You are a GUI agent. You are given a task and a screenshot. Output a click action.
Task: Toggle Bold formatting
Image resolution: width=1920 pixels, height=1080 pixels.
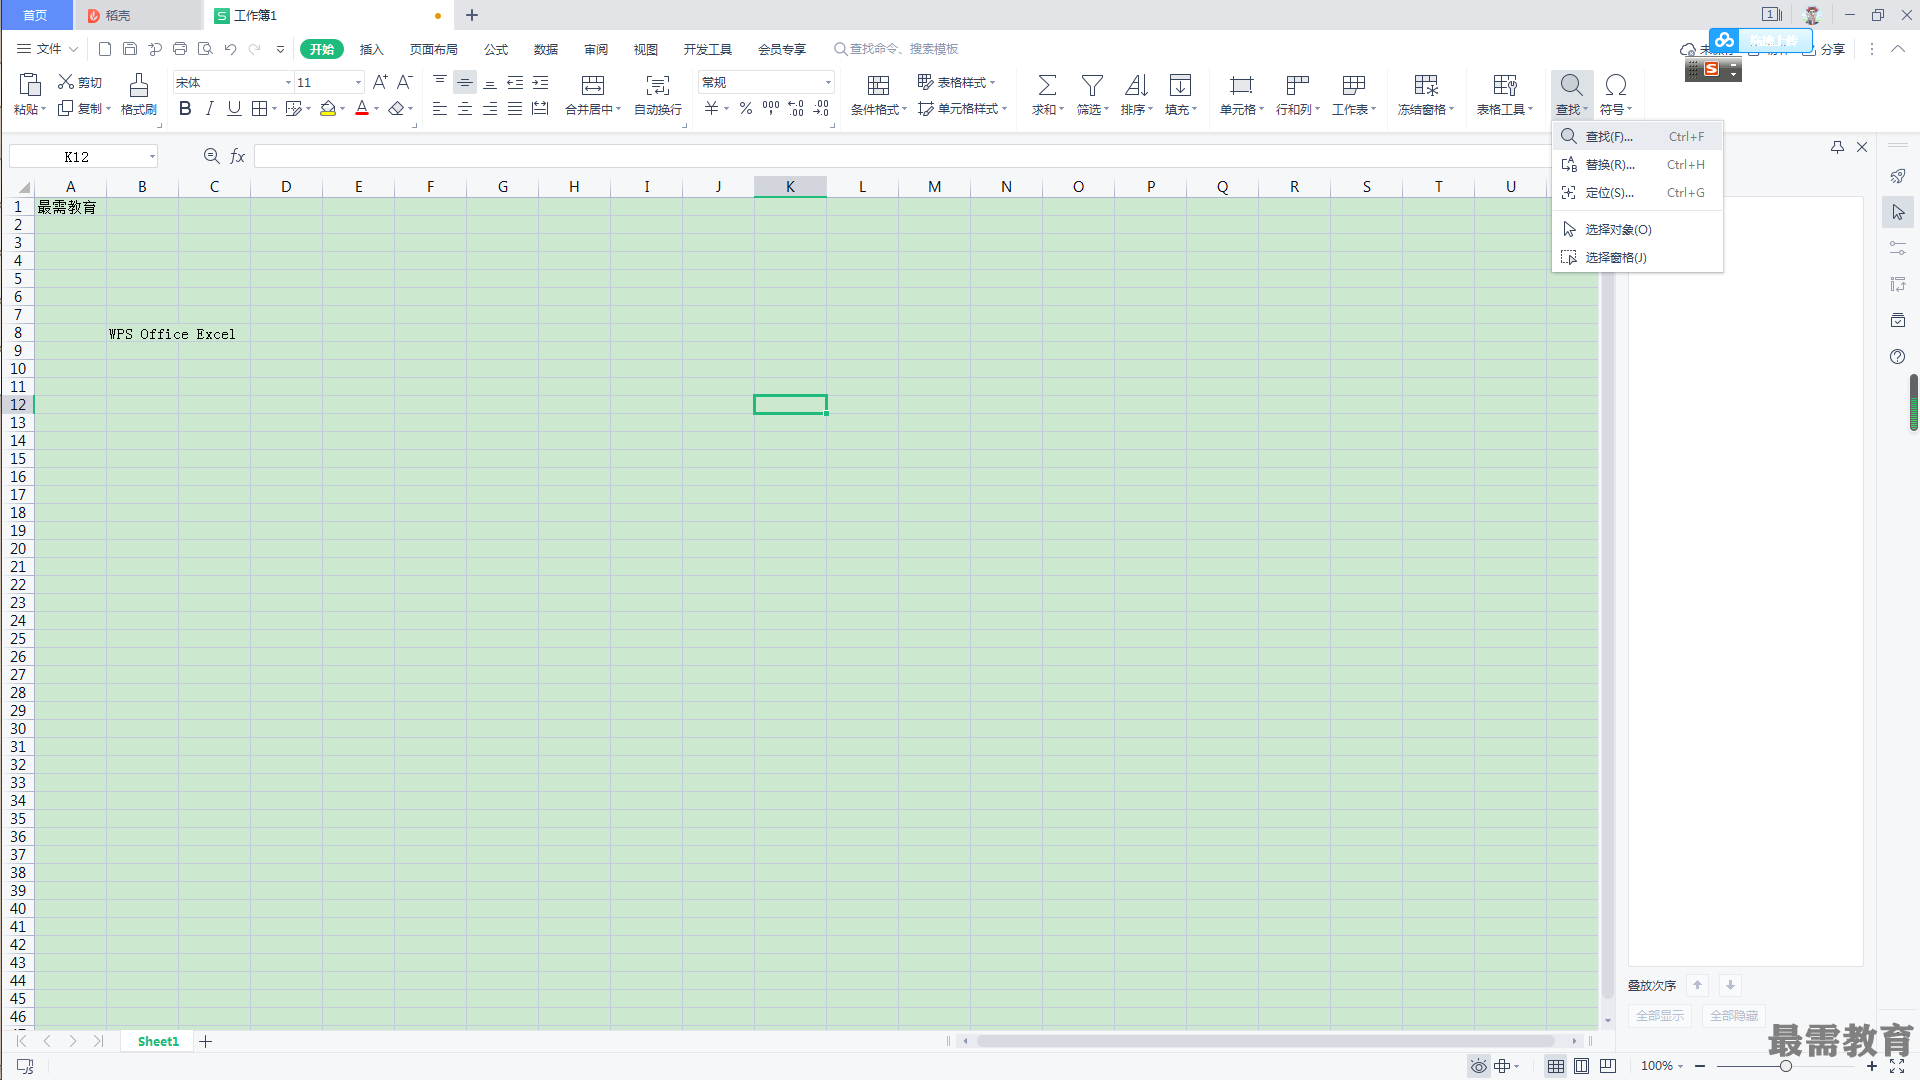click(x=185, y=108)
